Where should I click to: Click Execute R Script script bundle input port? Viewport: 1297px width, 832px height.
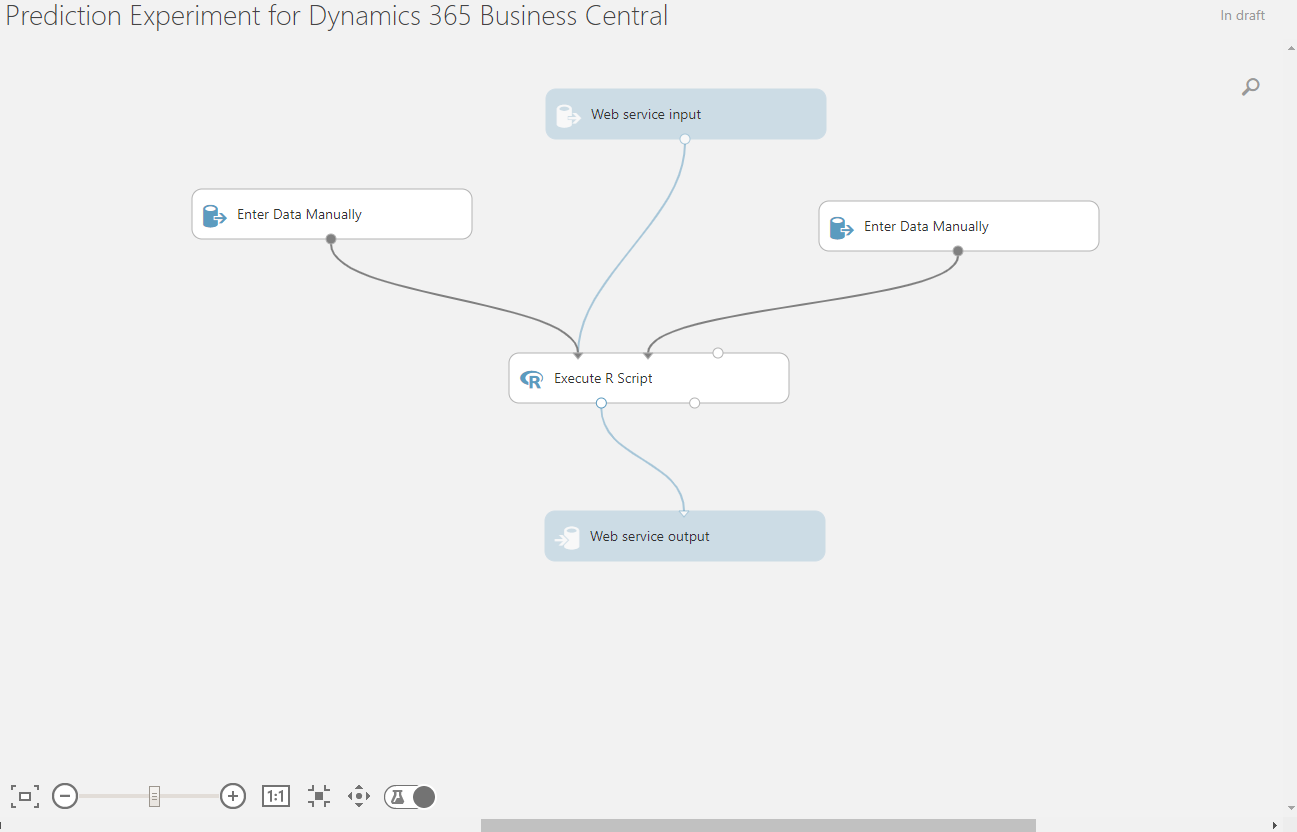(x=718, y=353)
